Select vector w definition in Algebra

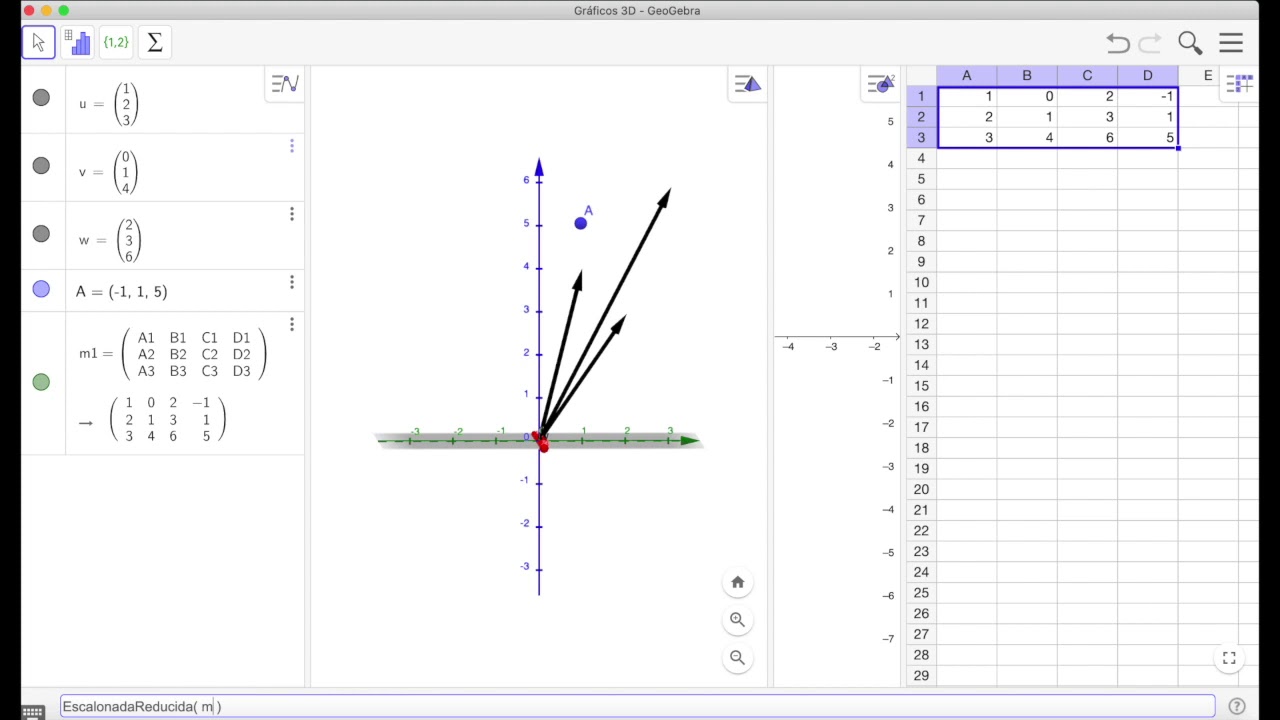click(x=110, y=240)
